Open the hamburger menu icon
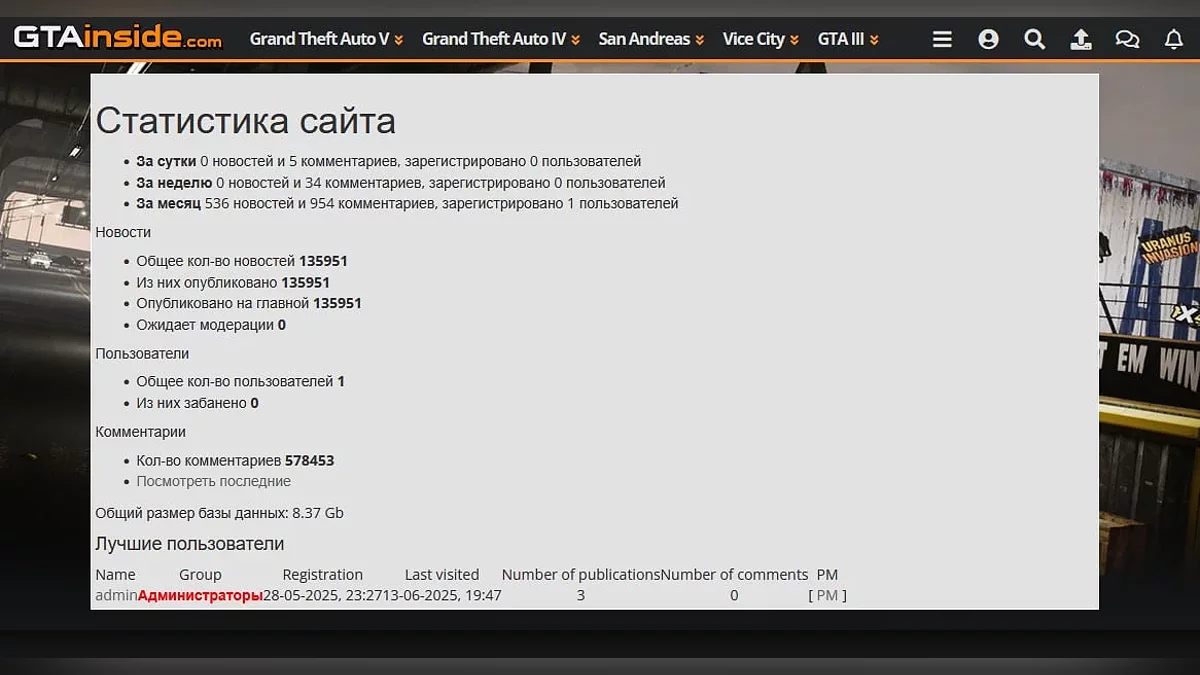Viewport: 1200px width, 675px height. pyautogui.click(x=941, y=39)
